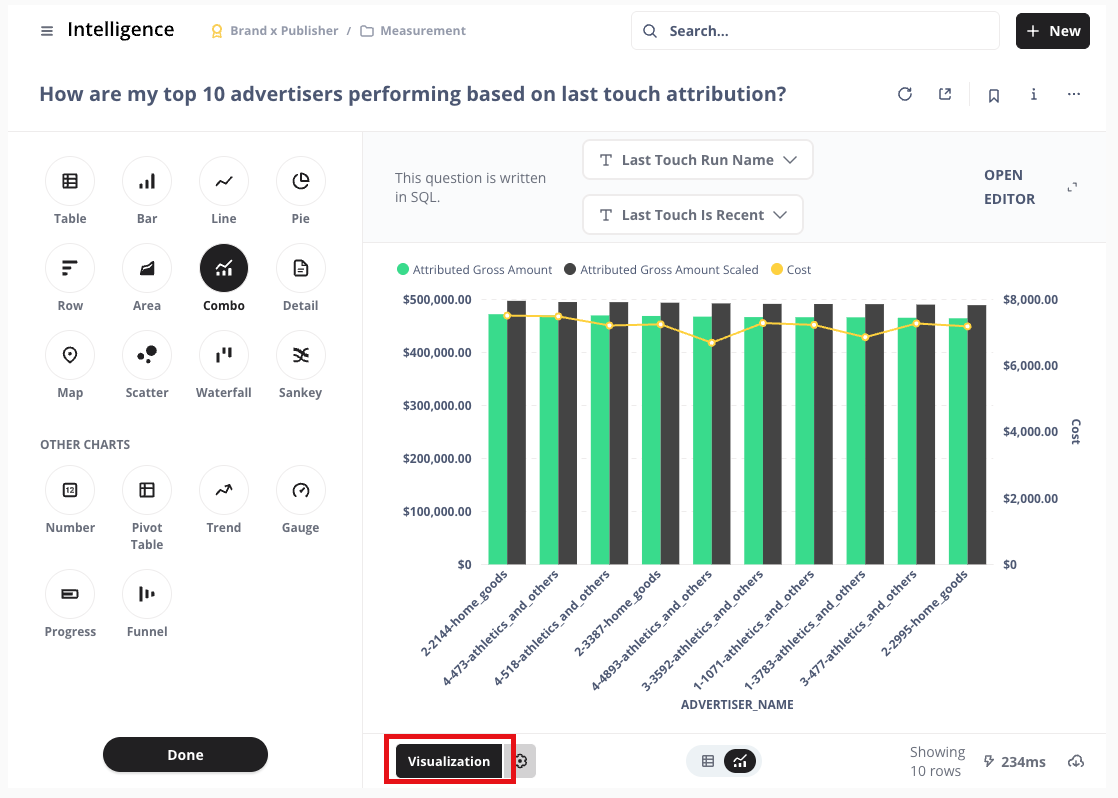Navigate to the Measurement breadcrumb folder
This screenshot has width=1118, height=798.
[x=413, y=31]
